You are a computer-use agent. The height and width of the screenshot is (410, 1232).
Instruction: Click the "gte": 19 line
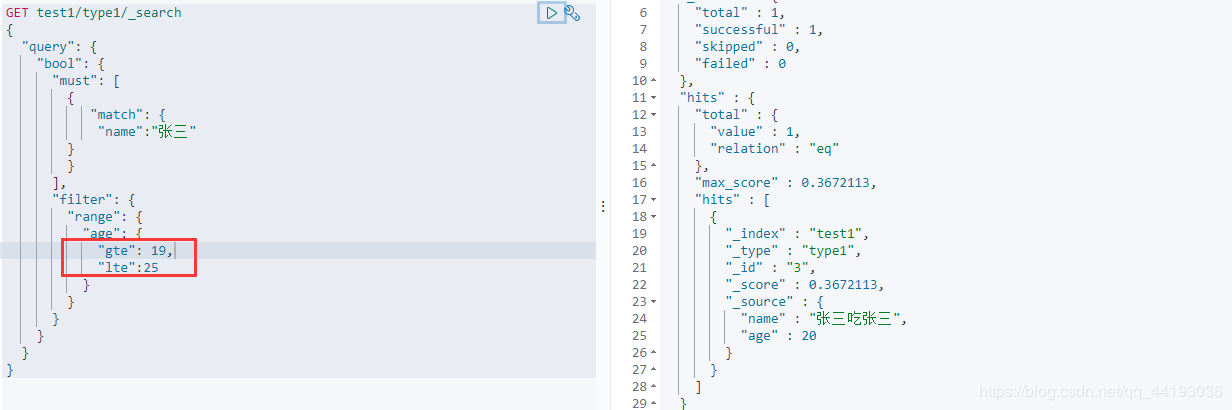coord(135,250)
